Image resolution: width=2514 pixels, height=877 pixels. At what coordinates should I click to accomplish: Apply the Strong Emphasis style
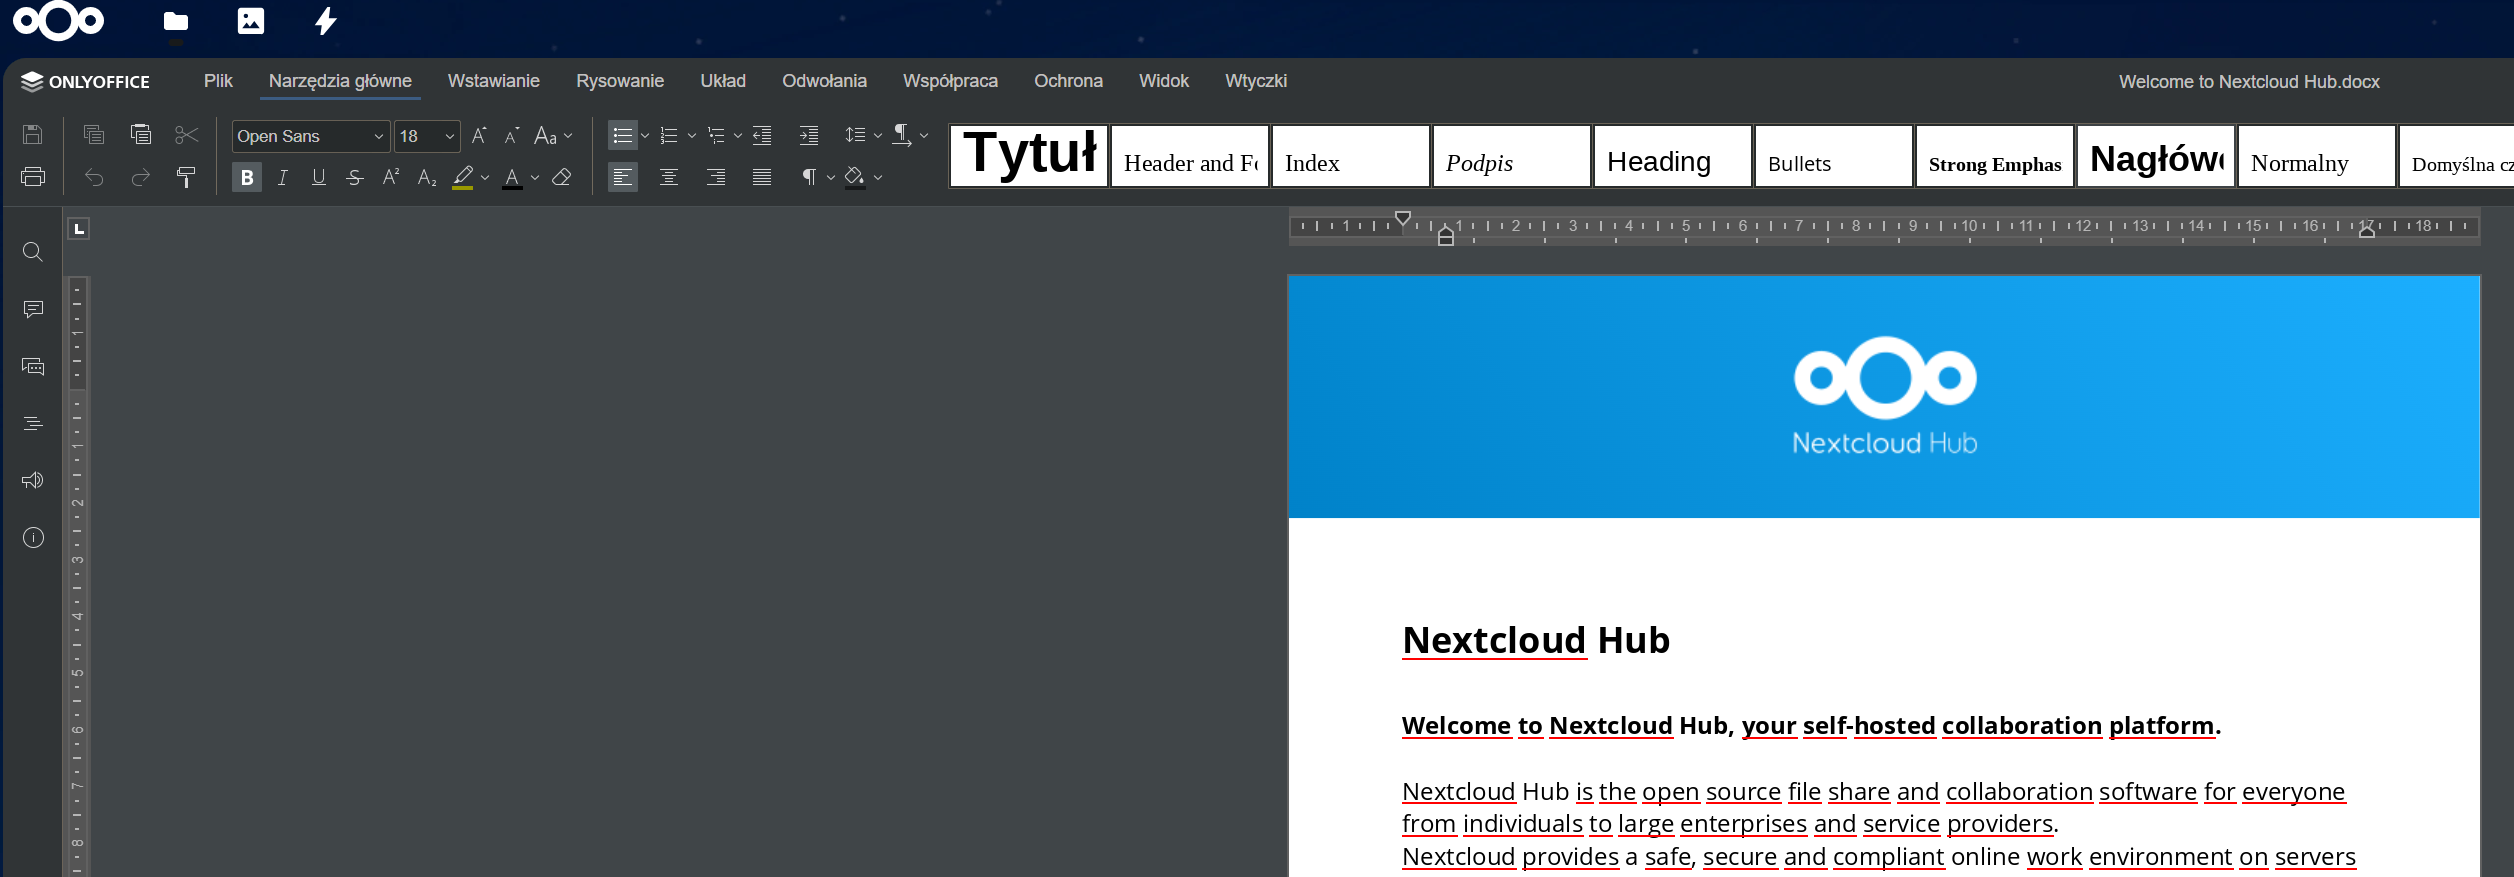tap(1995, 155)
